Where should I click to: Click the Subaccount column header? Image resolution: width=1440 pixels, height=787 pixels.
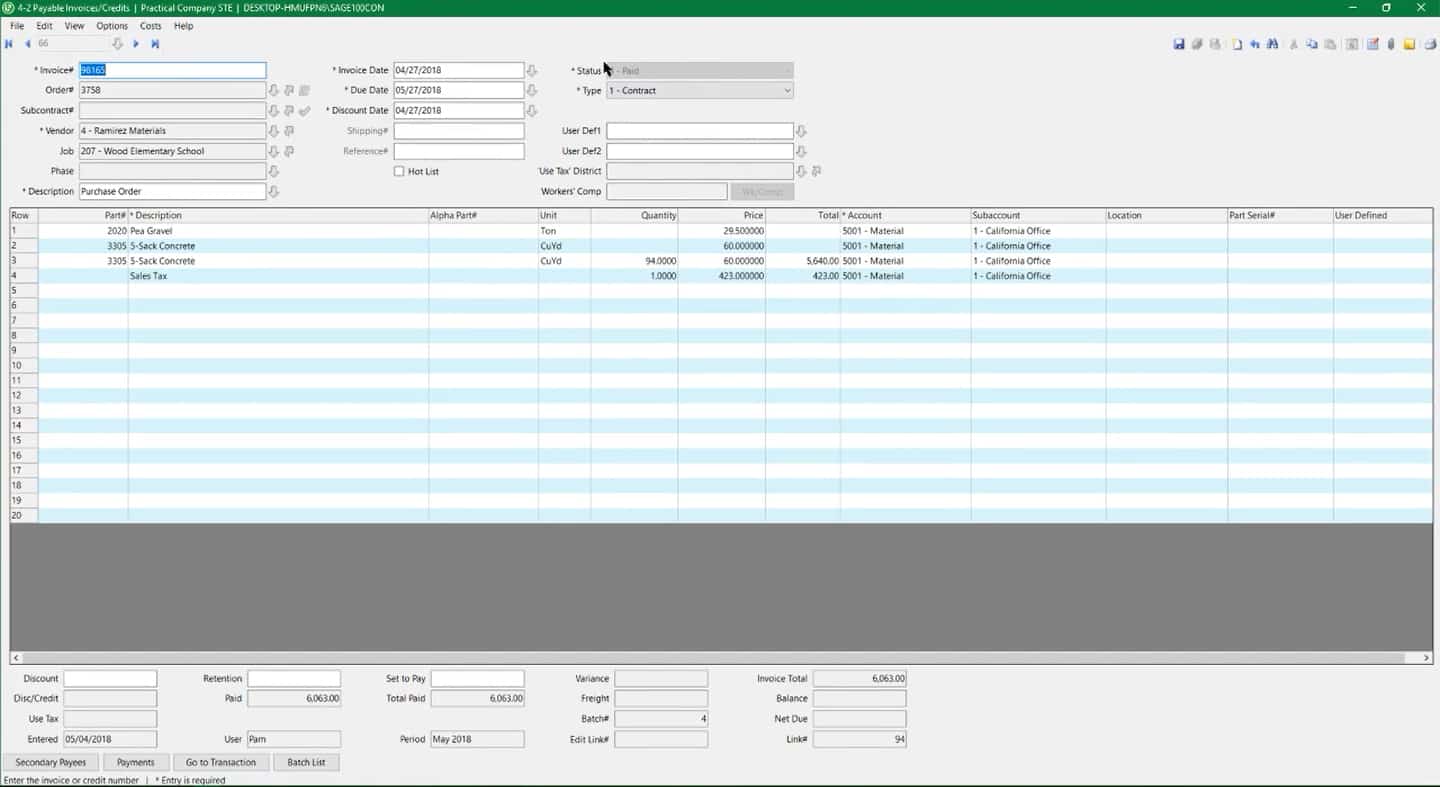pos(1038,216)
